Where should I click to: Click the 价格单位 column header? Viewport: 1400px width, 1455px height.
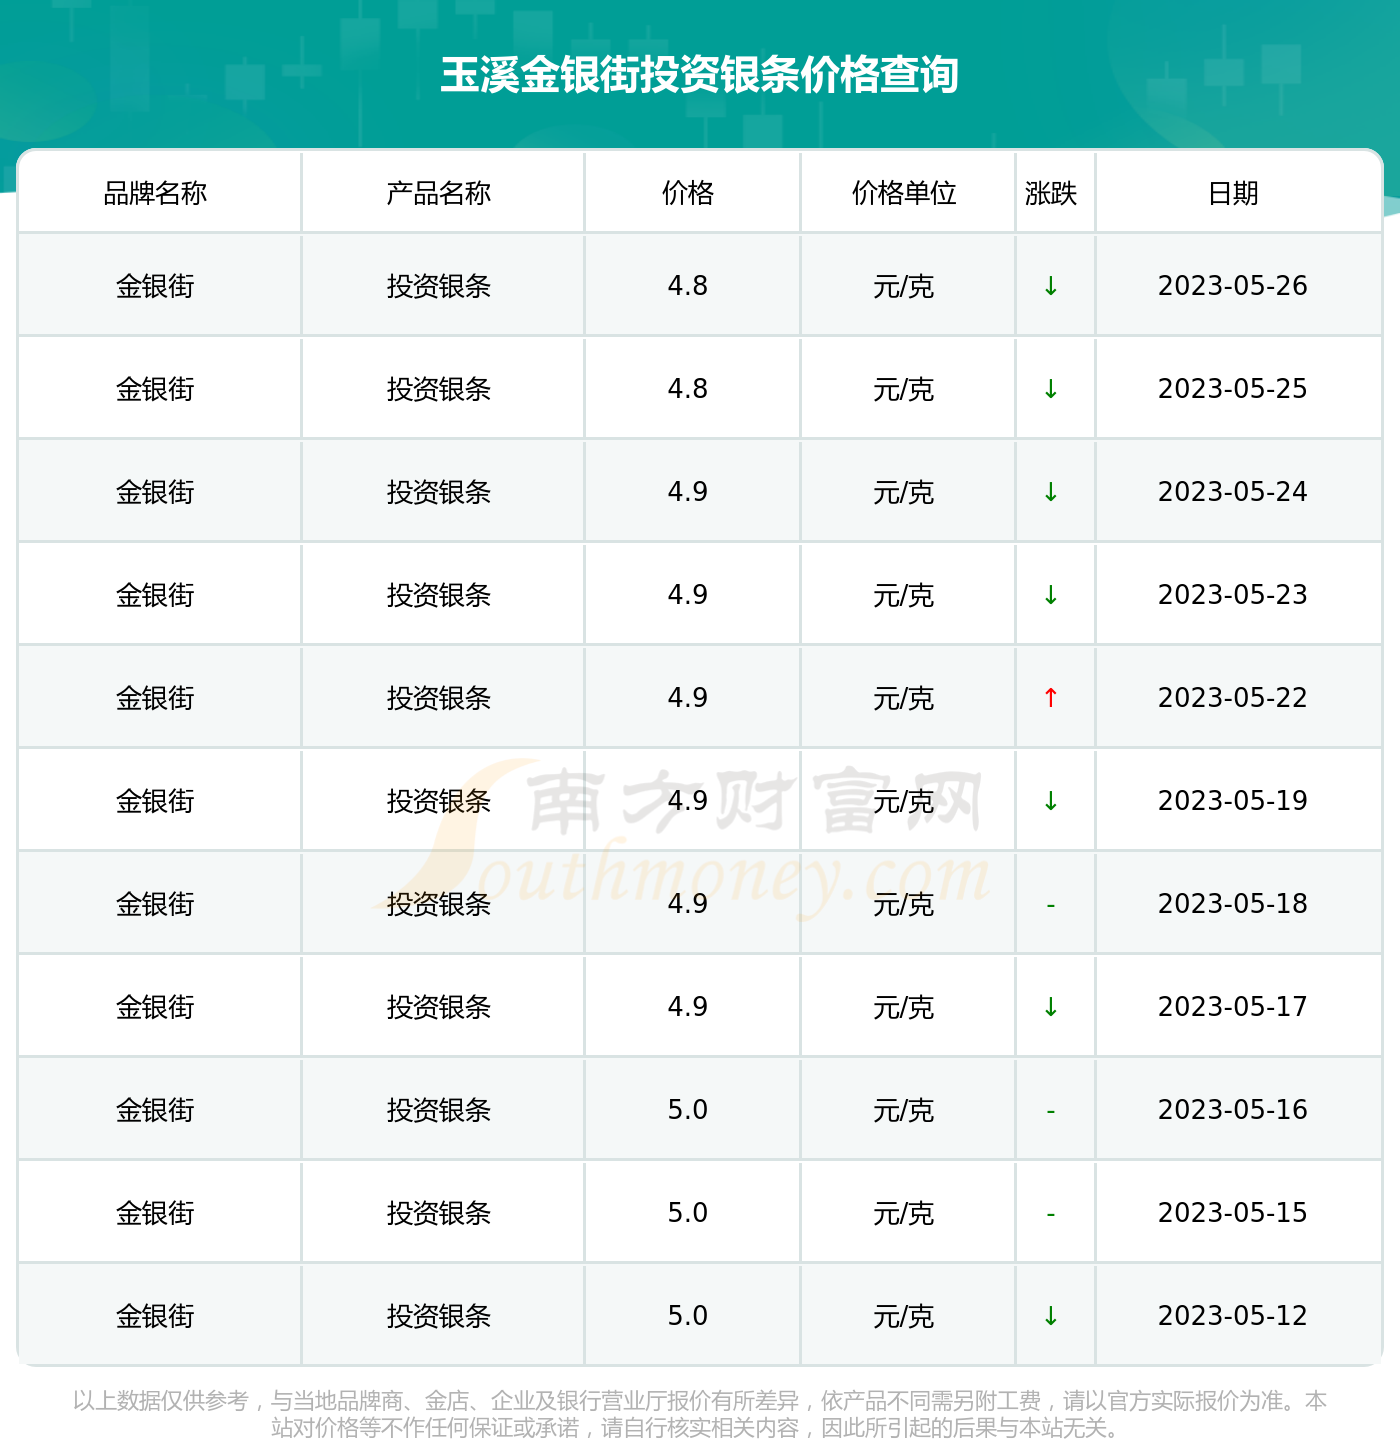click(904, 193)
